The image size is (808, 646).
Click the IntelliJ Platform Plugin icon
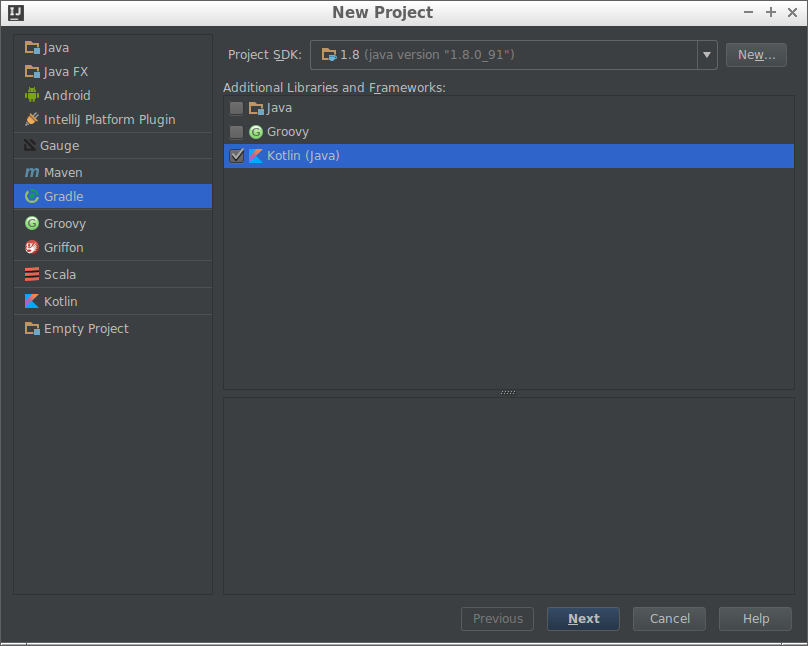[x=32, y=120]
